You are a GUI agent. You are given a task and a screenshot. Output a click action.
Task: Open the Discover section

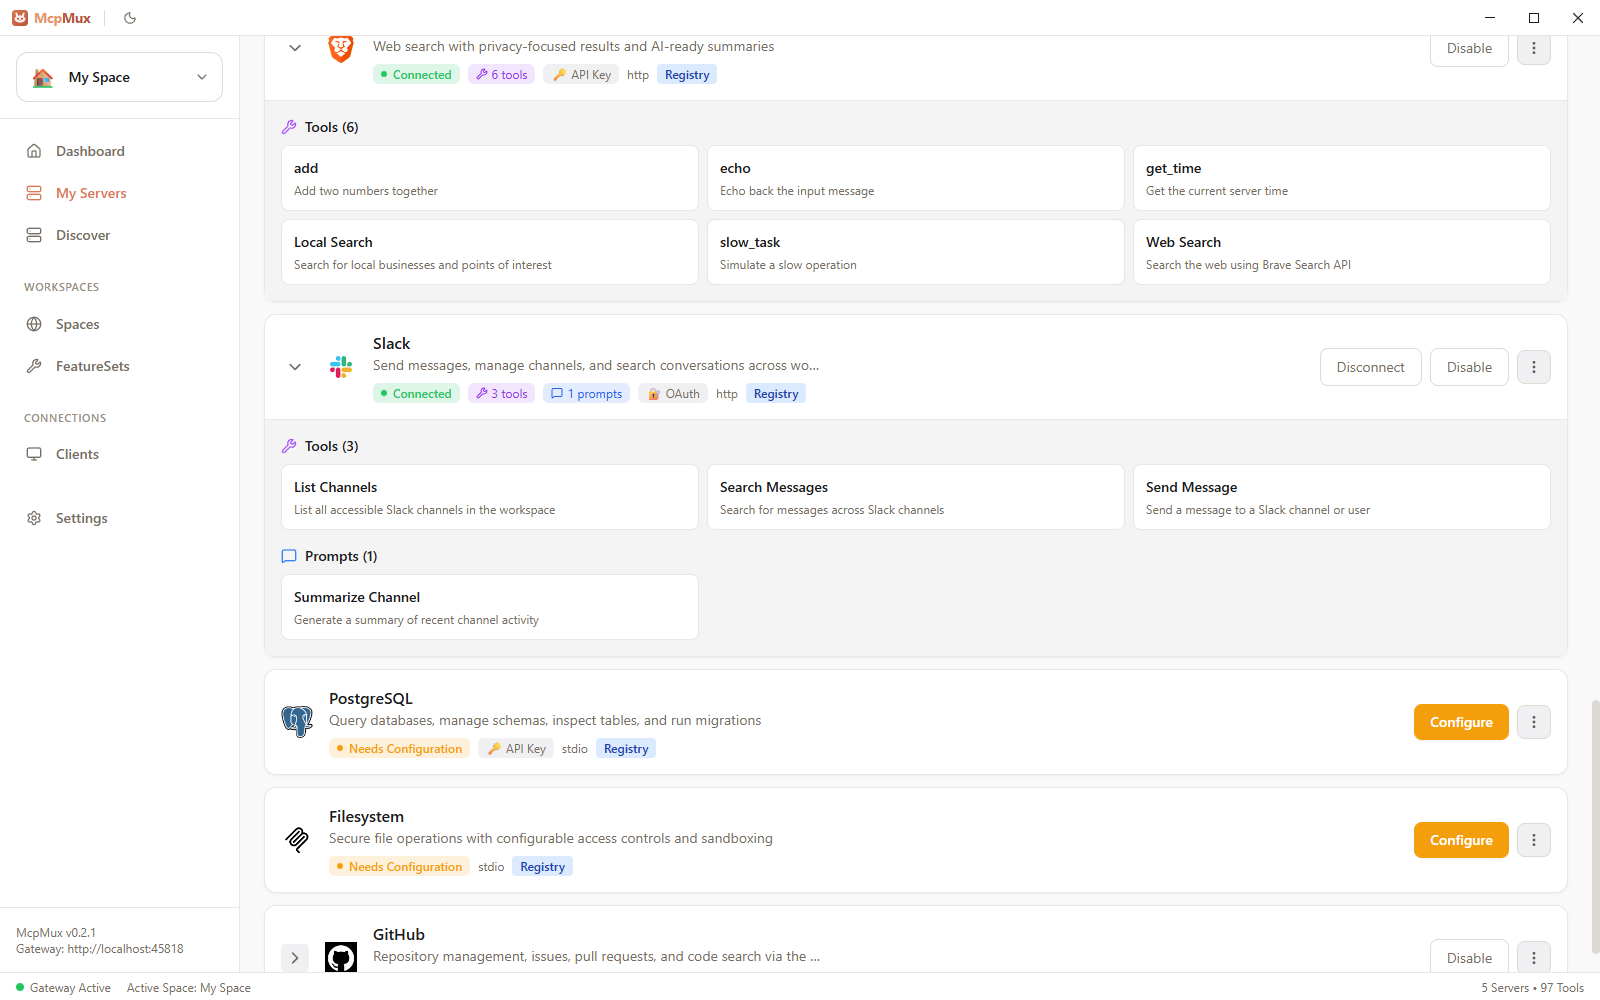82,235
